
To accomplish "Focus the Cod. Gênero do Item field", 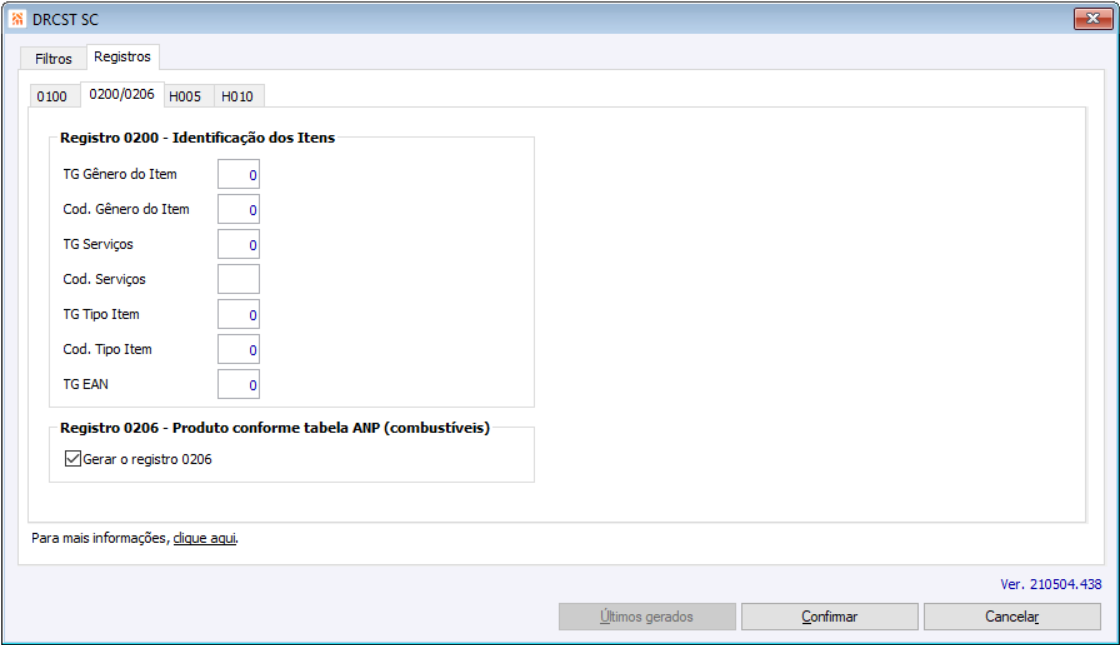I will [x=239, y=209].
